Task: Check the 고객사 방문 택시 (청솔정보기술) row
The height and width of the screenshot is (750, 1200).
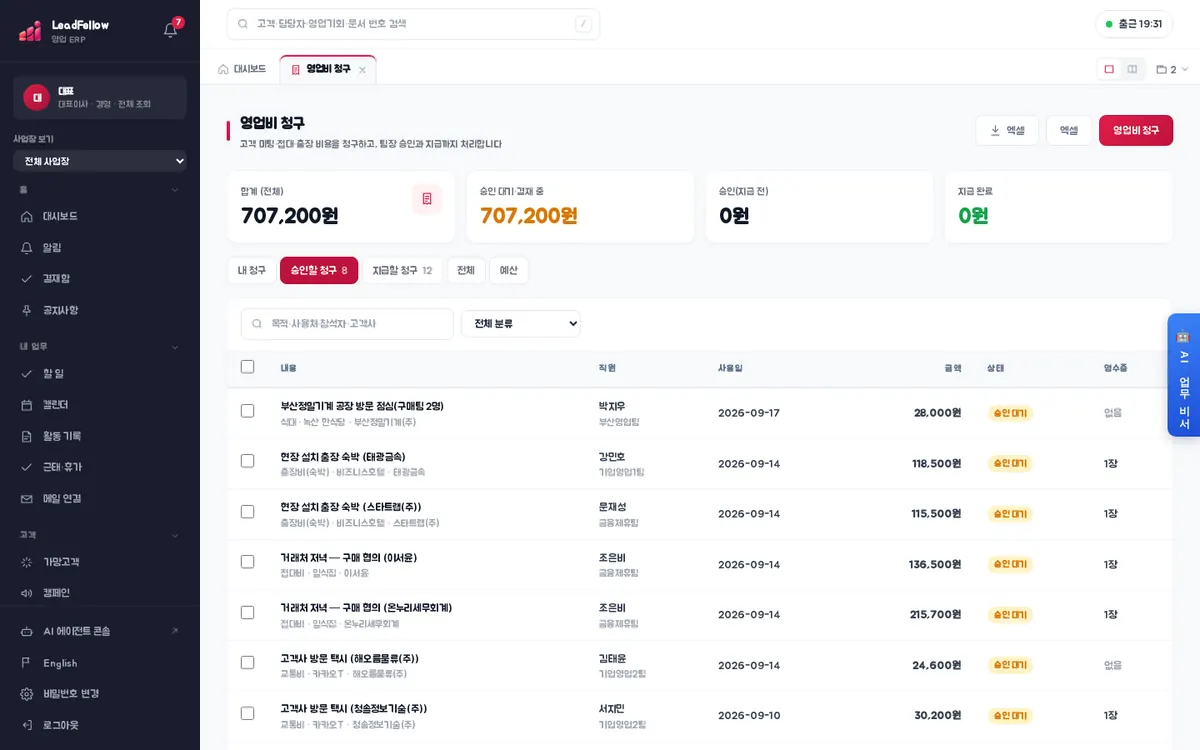Action: click(x=248, y=713)
